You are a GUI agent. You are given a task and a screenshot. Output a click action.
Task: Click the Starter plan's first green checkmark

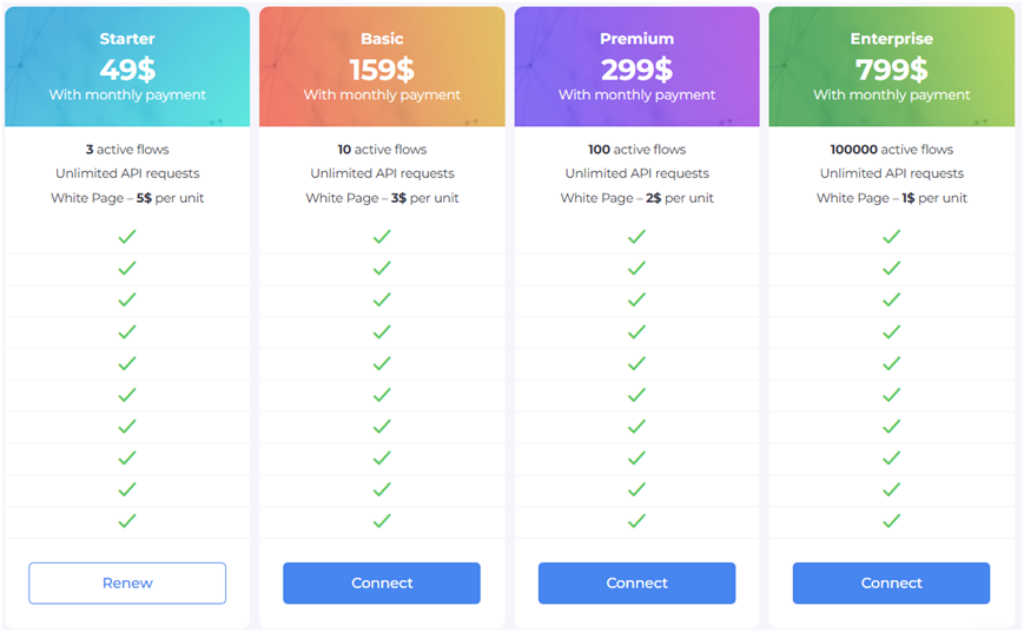[127, 237]
